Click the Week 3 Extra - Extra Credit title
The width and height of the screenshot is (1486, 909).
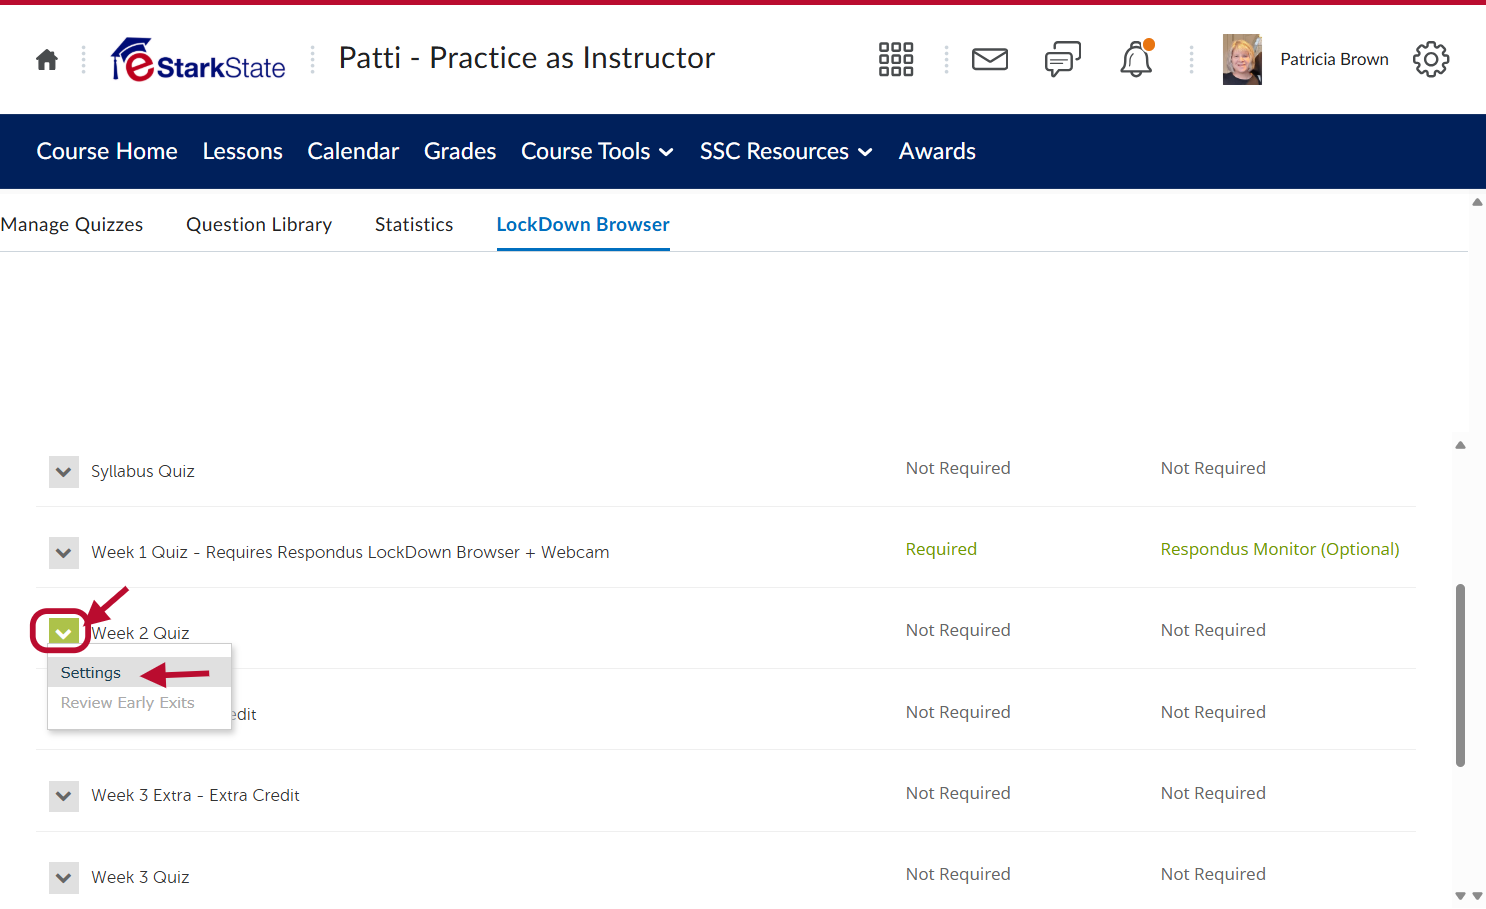click(195, 795)
